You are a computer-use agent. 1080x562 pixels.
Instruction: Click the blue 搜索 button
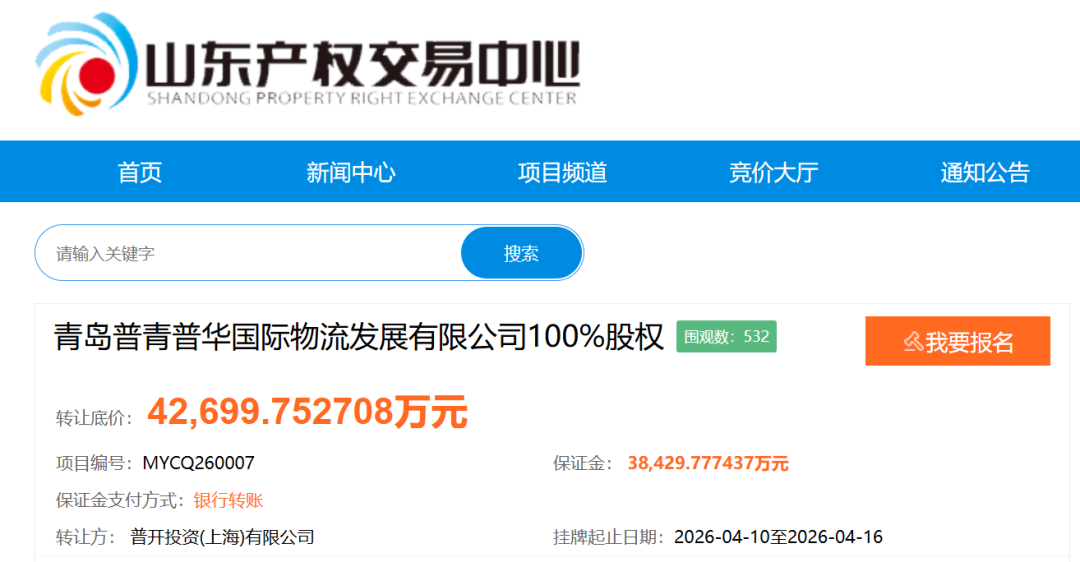[521, 253]
